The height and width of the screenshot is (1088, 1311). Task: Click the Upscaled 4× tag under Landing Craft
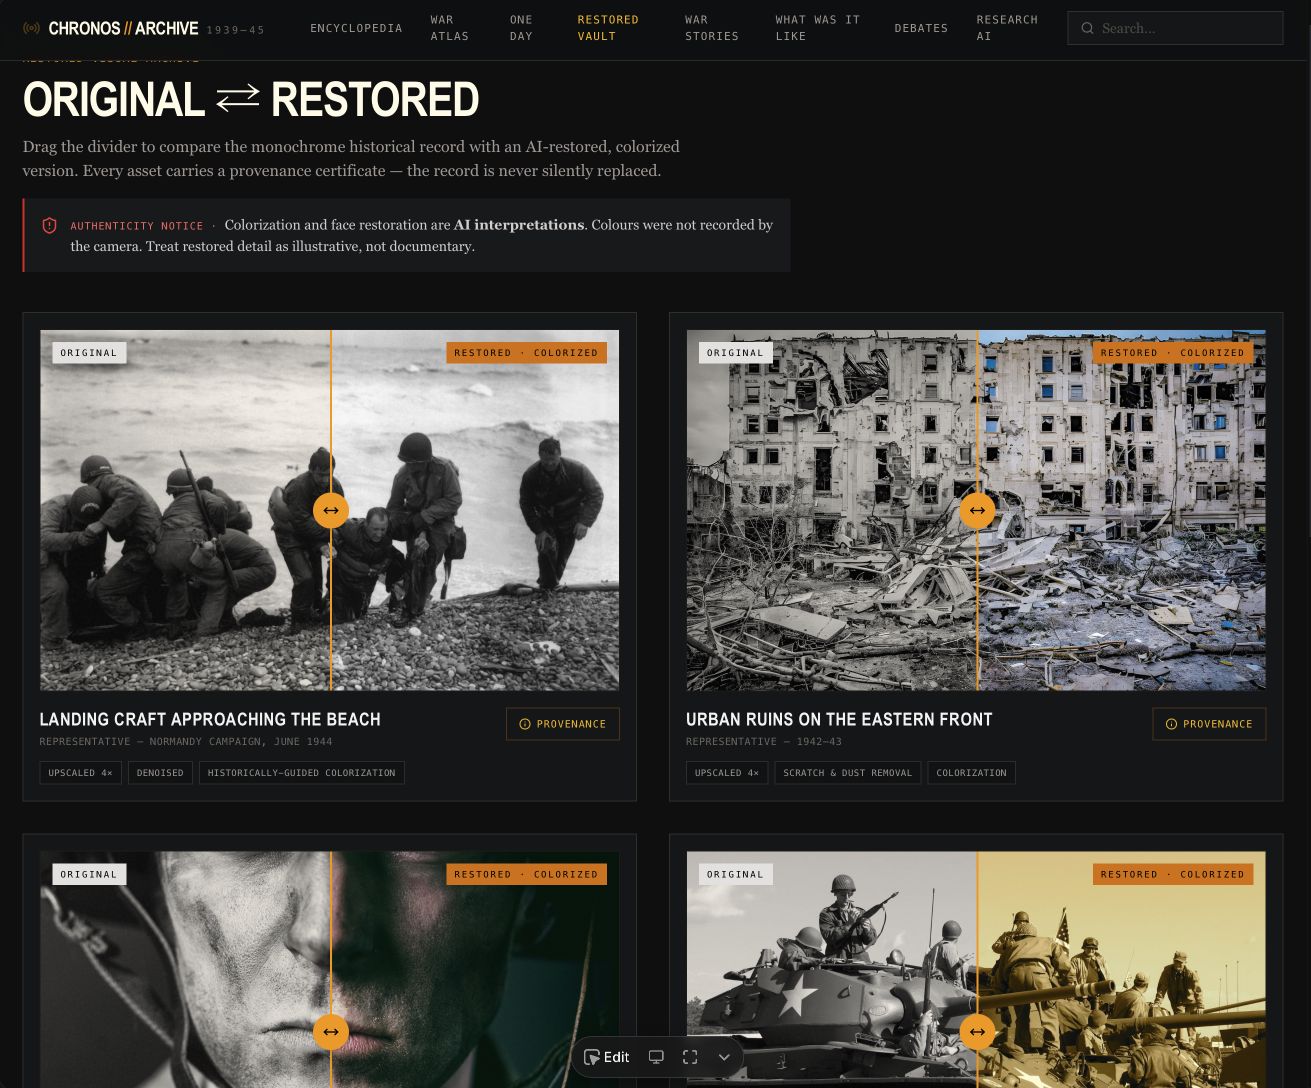tap(81, 773)
